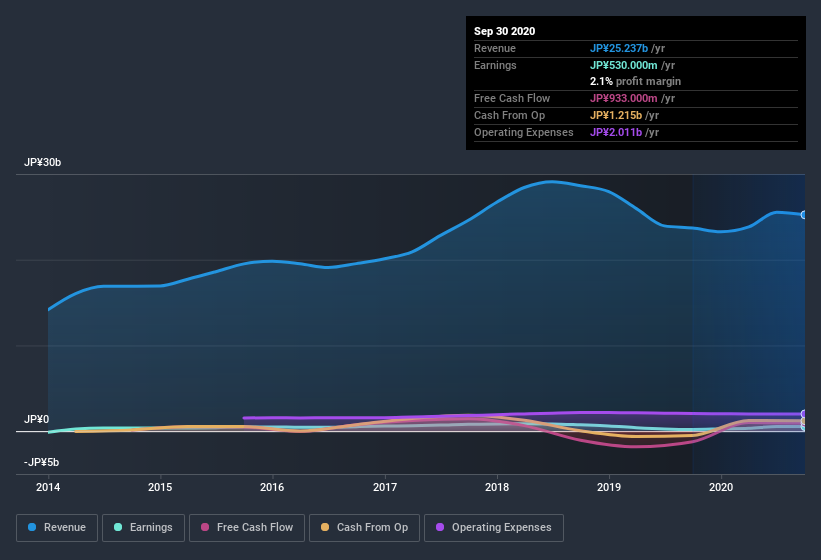Click the JP¥30b y-axis label
This screenshot has height=560, width=821.
click(x=42, y=162)
